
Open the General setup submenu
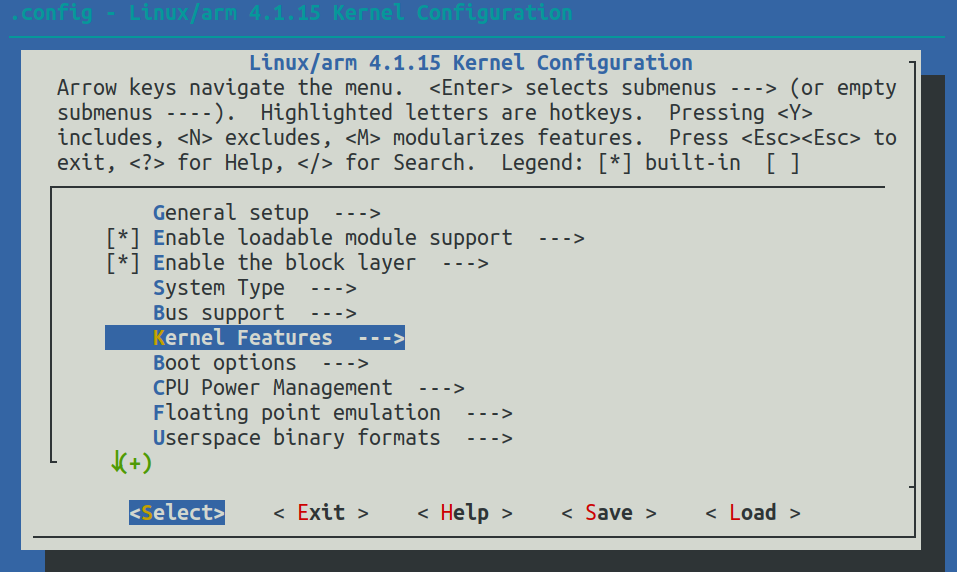click(x=267, y=213)
